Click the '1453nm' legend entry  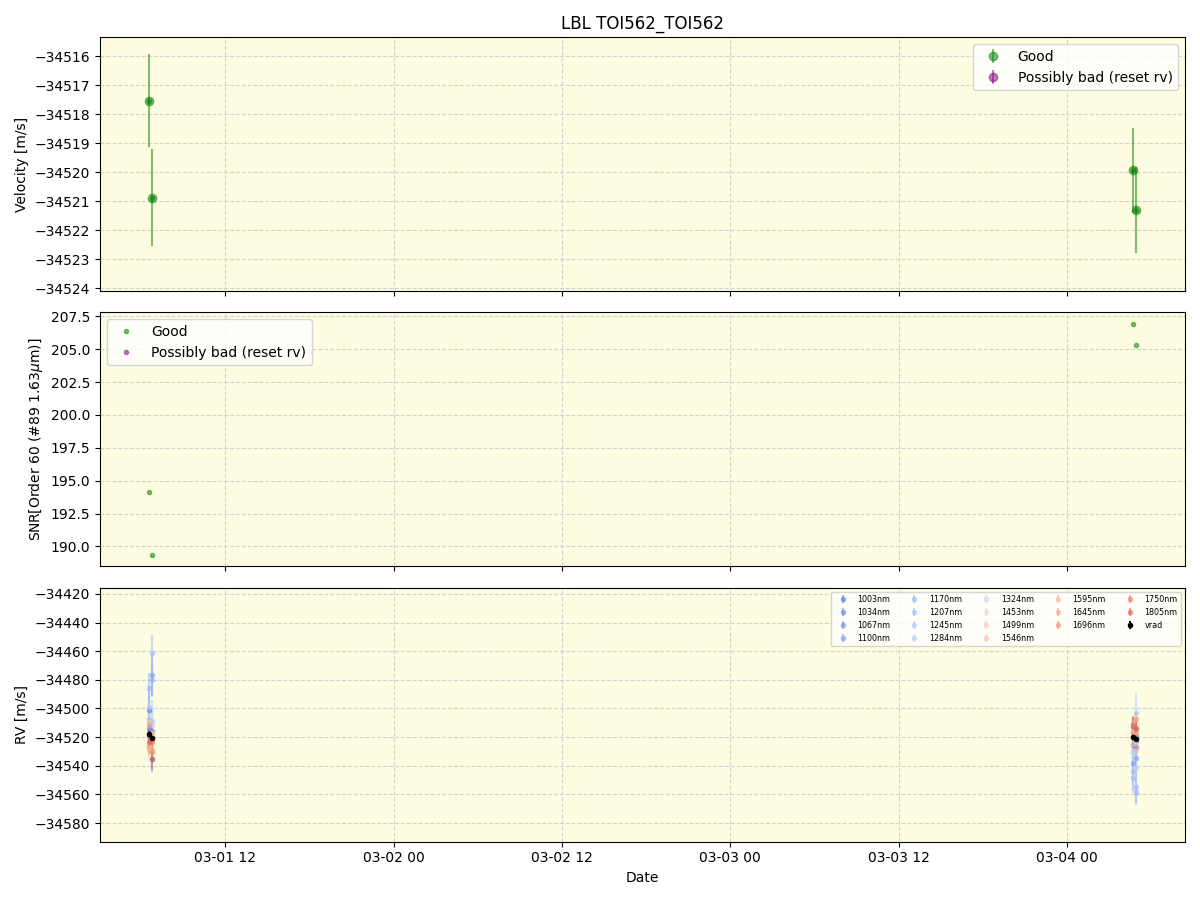1018,612
